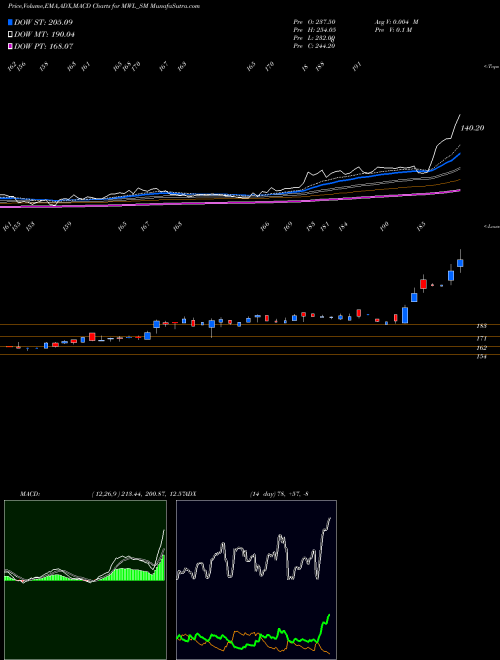Click the green MACD histogram chart
Viewport: 500px width, 660px height.
[x=85, y=580]
